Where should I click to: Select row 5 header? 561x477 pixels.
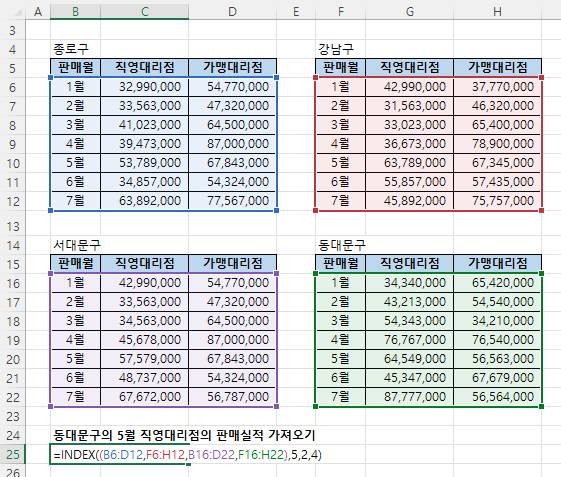(x=13, y=68)
